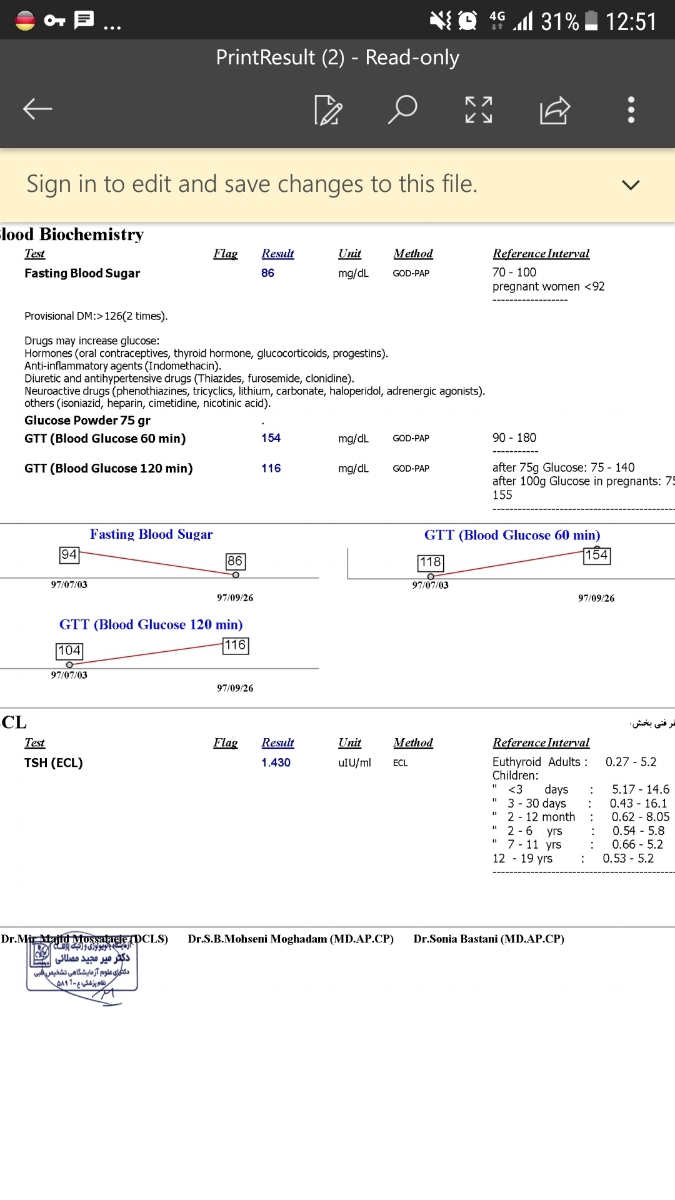Tap 'Euthyroid Adults :' reference text
Screen dimensions: 675x1200
[x=540, y=762]
